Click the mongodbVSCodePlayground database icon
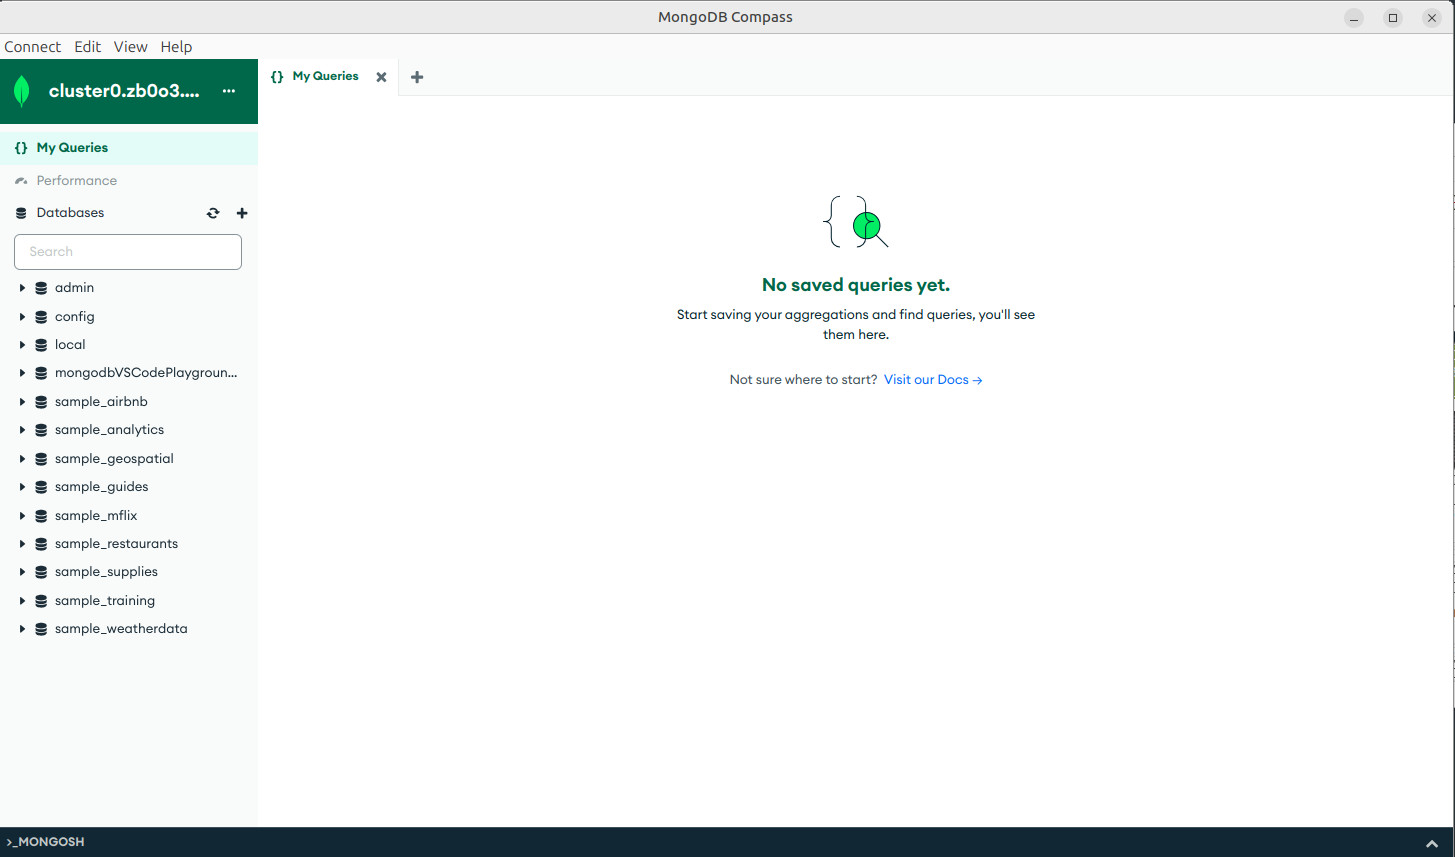 (41, 373)
